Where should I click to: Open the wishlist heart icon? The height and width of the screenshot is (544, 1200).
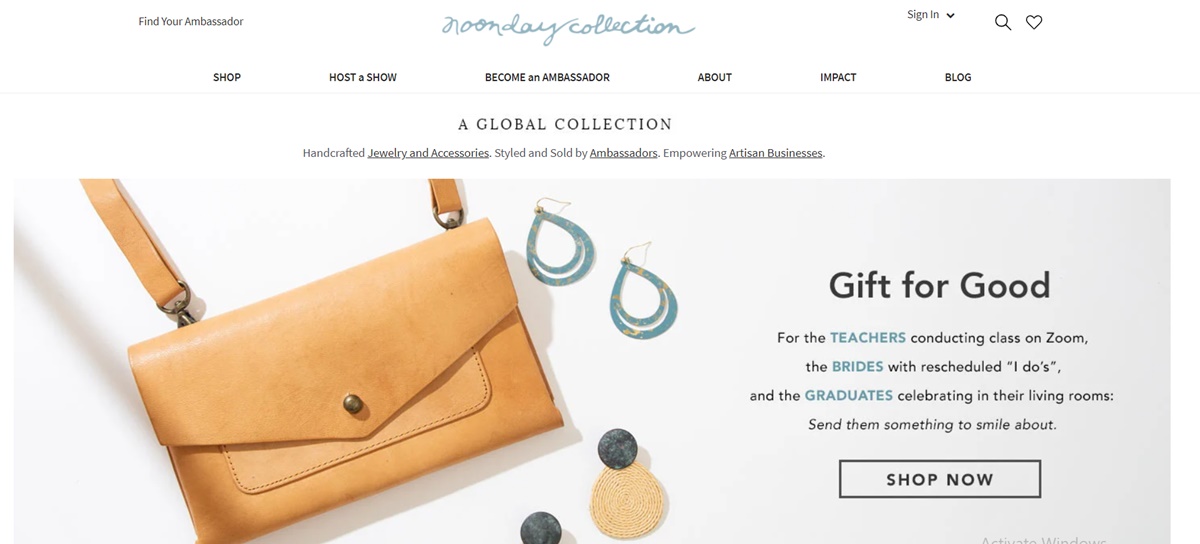point(1034,22)
